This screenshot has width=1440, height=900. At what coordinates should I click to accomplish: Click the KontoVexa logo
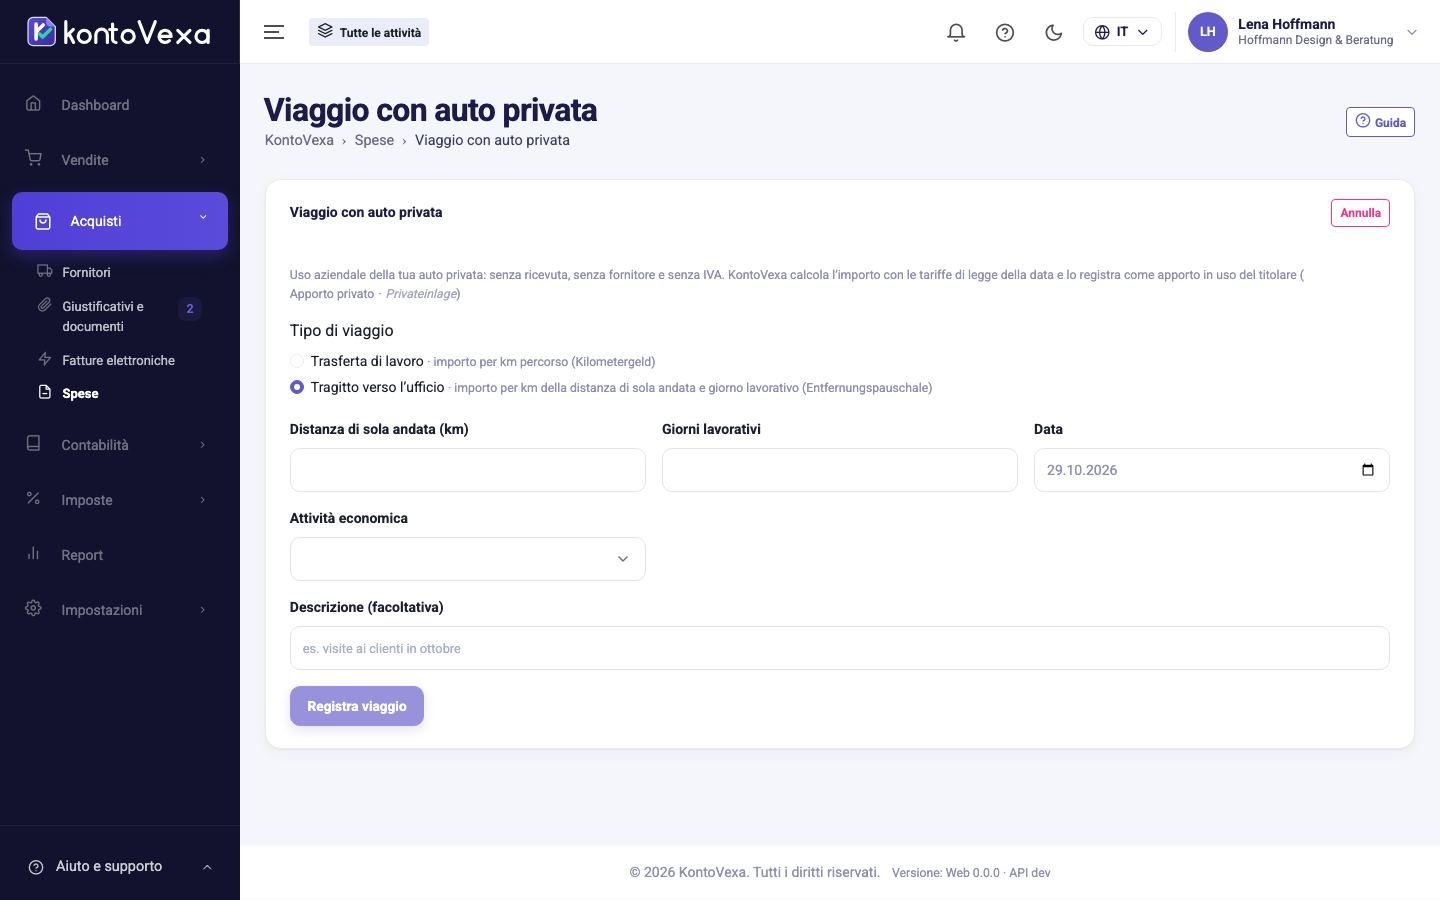(119, 32)
